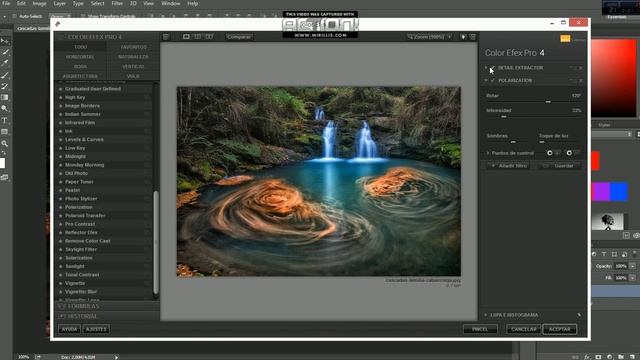Click the Ajustes button
Viewport: 640px width, 360px height.
click(96, 329)
